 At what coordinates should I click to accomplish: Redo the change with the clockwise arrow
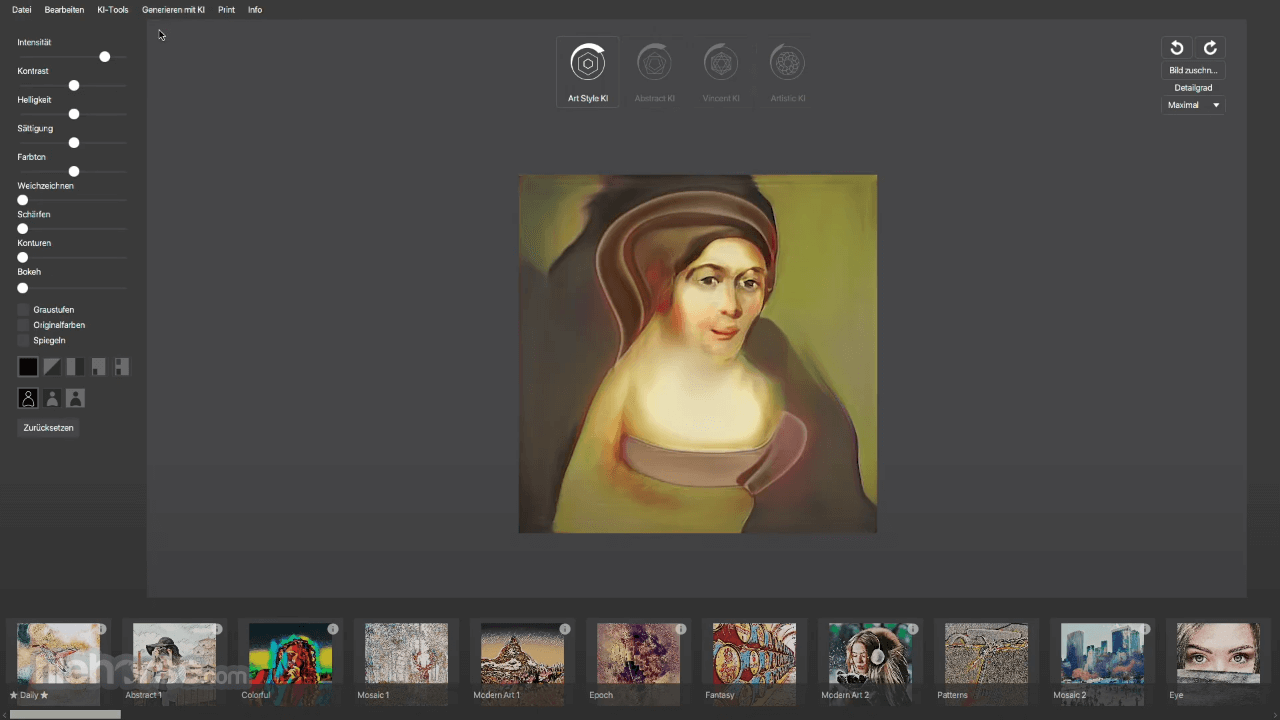[x=1210, y=48]
